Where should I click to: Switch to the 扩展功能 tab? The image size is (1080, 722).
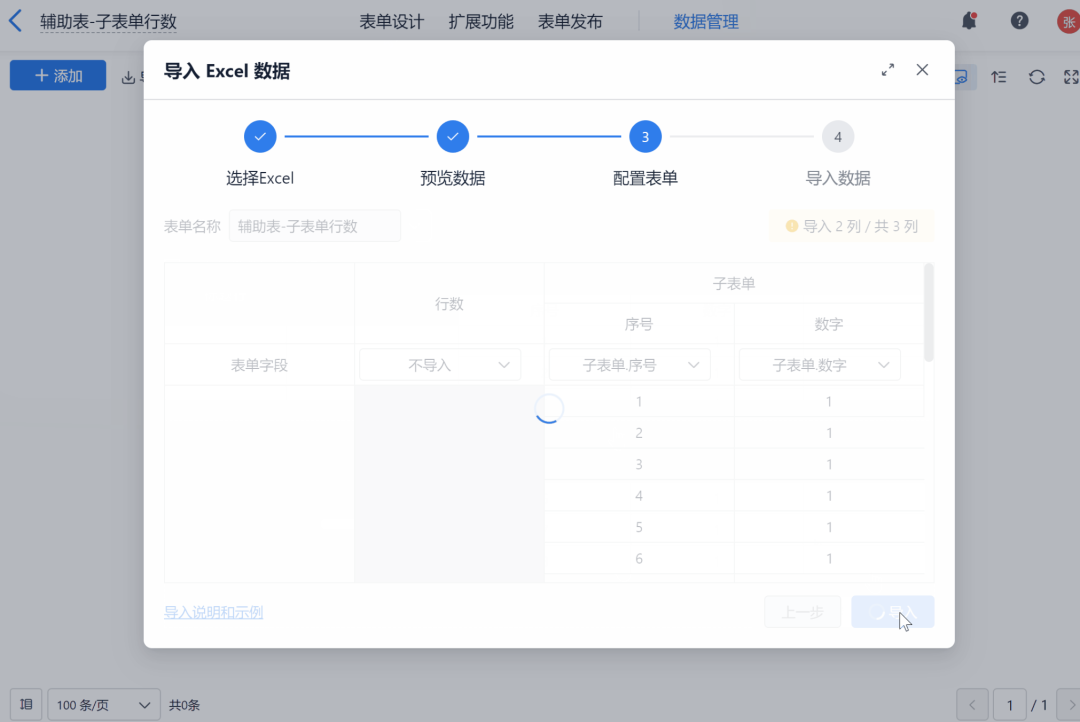pyautogui.click(x=481, y=21)
